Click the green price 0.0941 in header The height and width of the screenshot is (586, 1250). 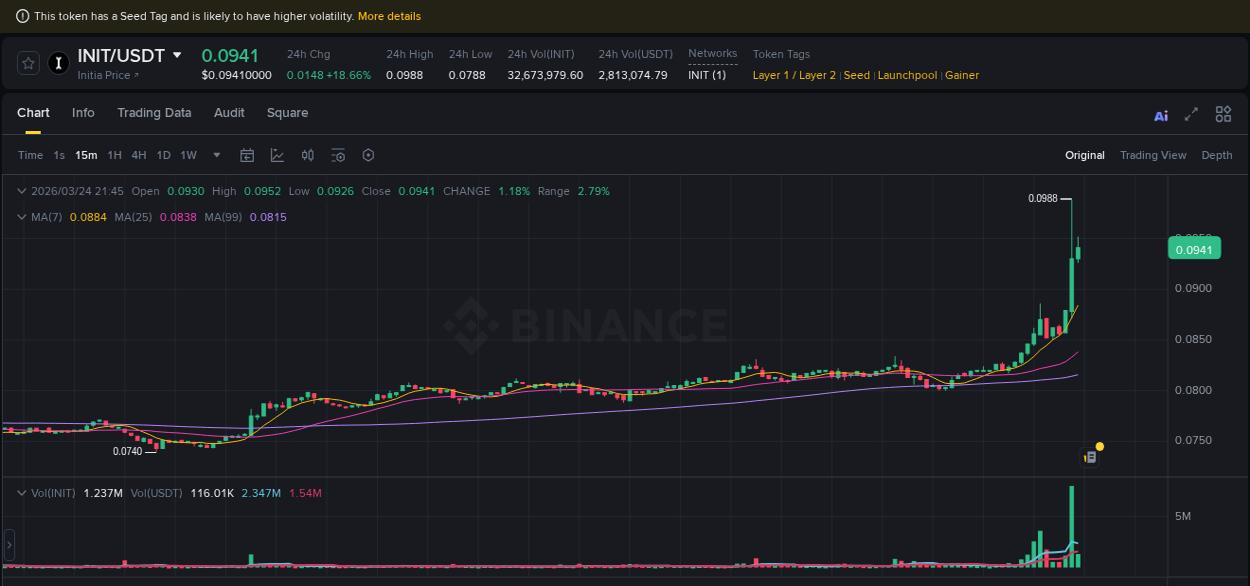tap(230, 55)
